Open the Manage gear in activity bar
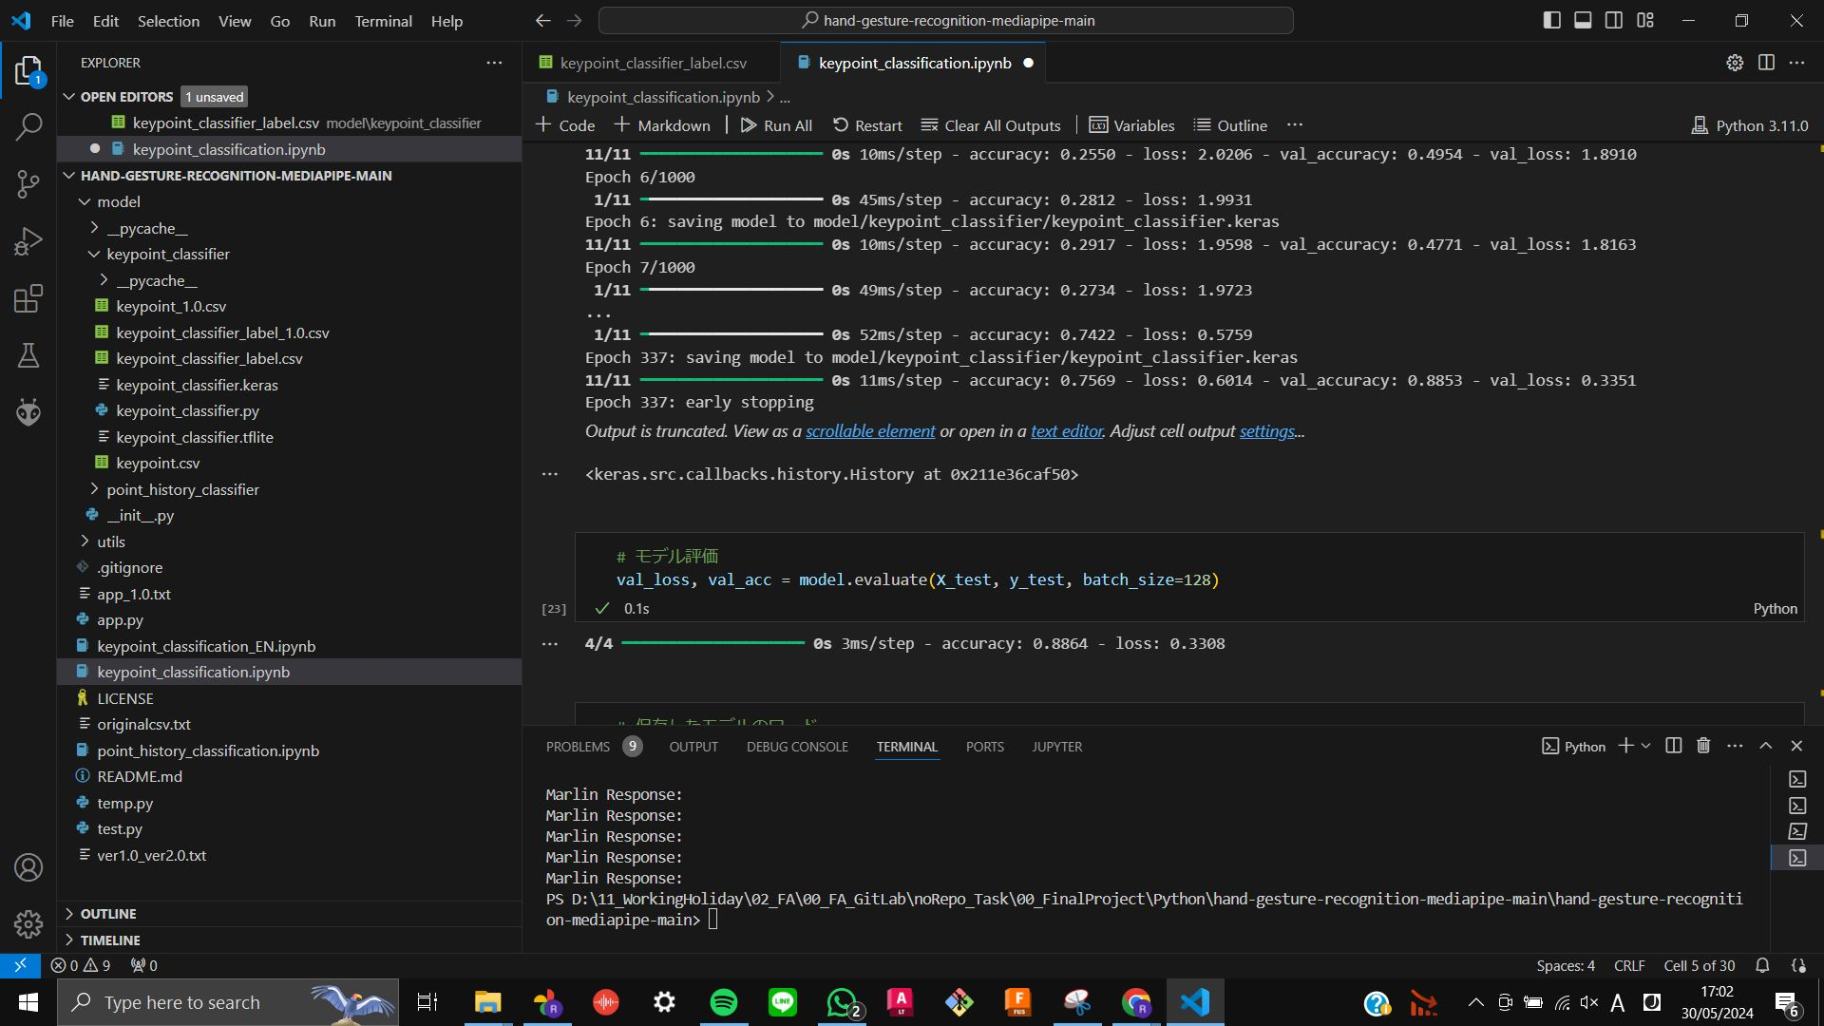This screenshot has height=1026, width=1824. click(x=28, y=924)
